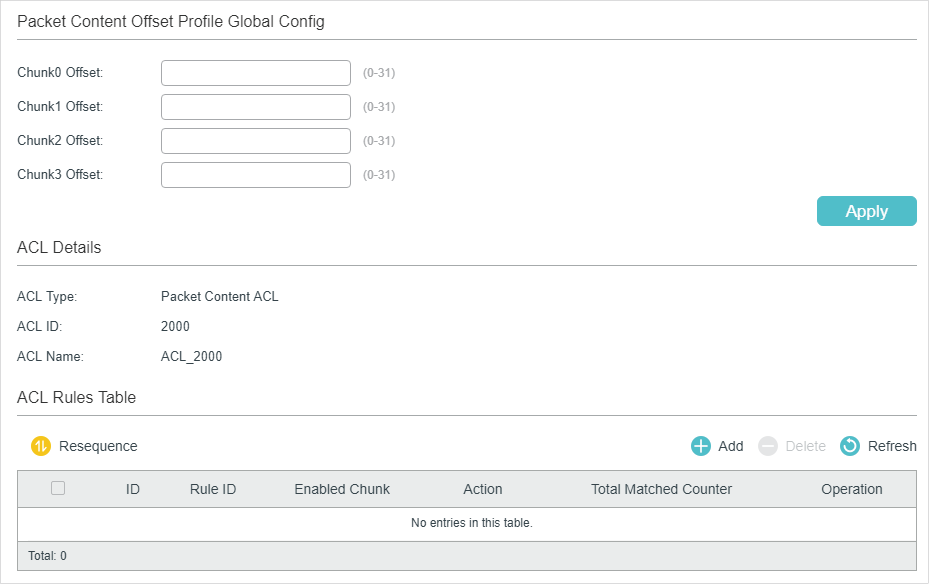Select the Enabled Chunk column header
This screenshot has width=929, height=584.
(342, 489)
